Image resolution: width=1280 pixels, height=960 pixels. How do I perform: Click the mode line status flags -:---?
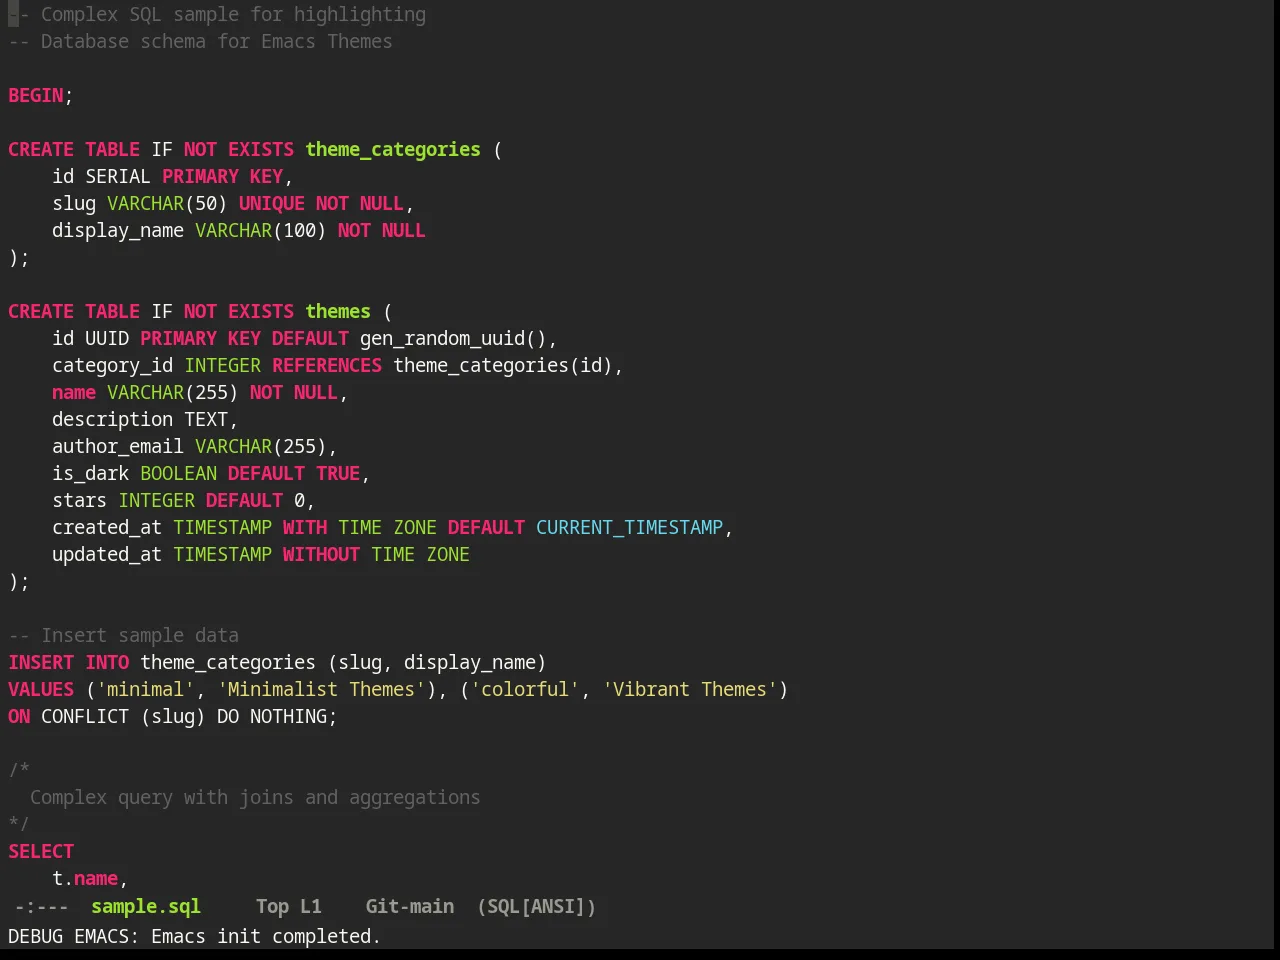pos(41,906)
